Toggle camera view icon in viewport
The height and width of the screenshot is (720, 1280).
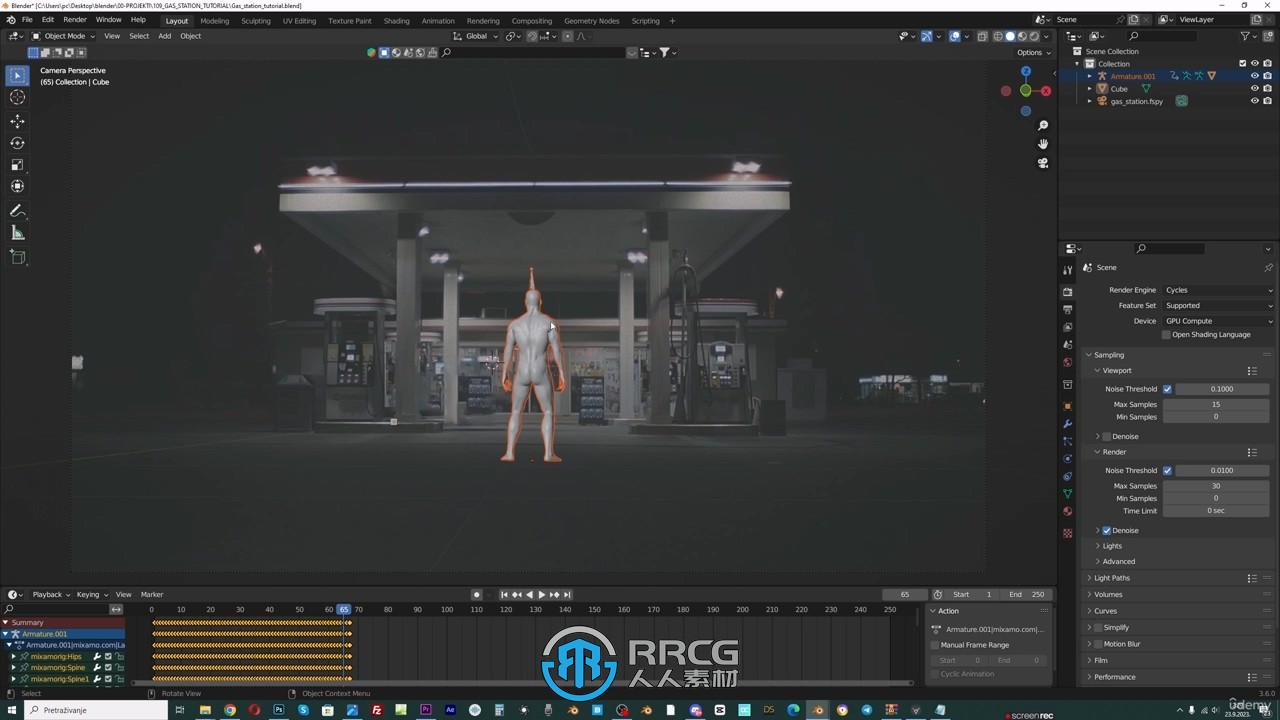[x=1043, y=163]
